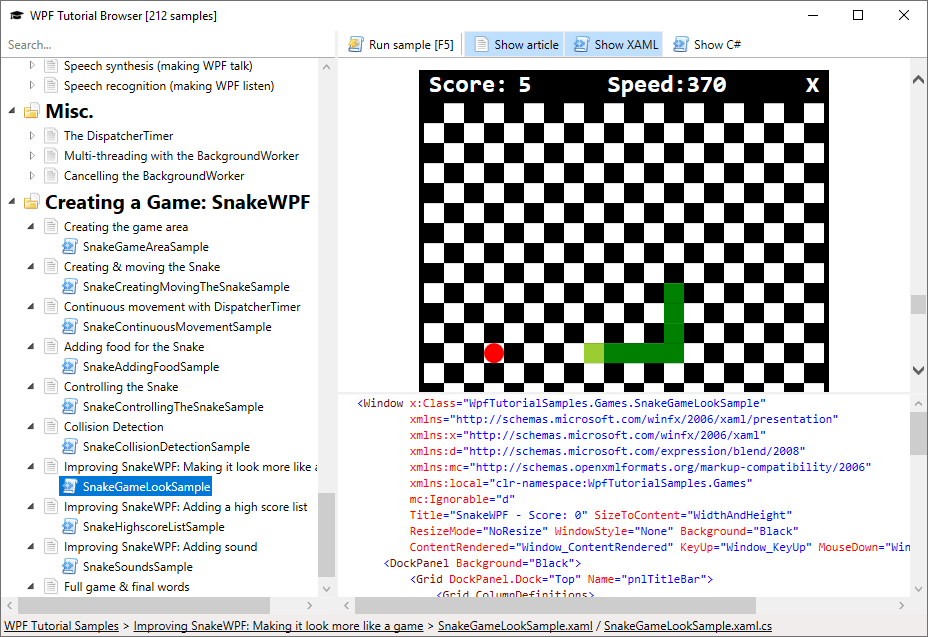The width and height of the screenshot is (928, 637).
Task: Toggle the Show XAML view
Action: (614, 44)
